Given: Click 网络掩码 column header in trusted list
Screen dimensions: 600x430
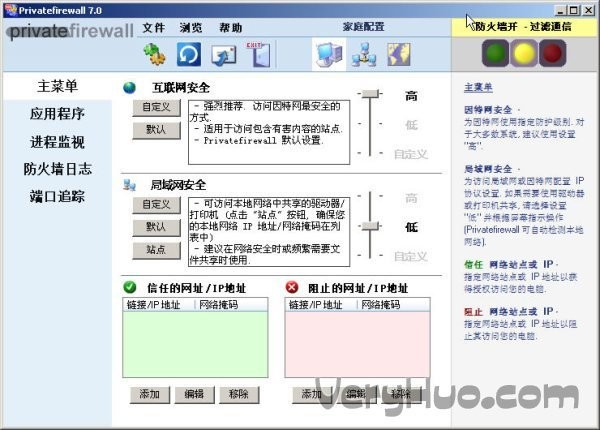Looking at the screenshot, I should [x=231, y=305].
